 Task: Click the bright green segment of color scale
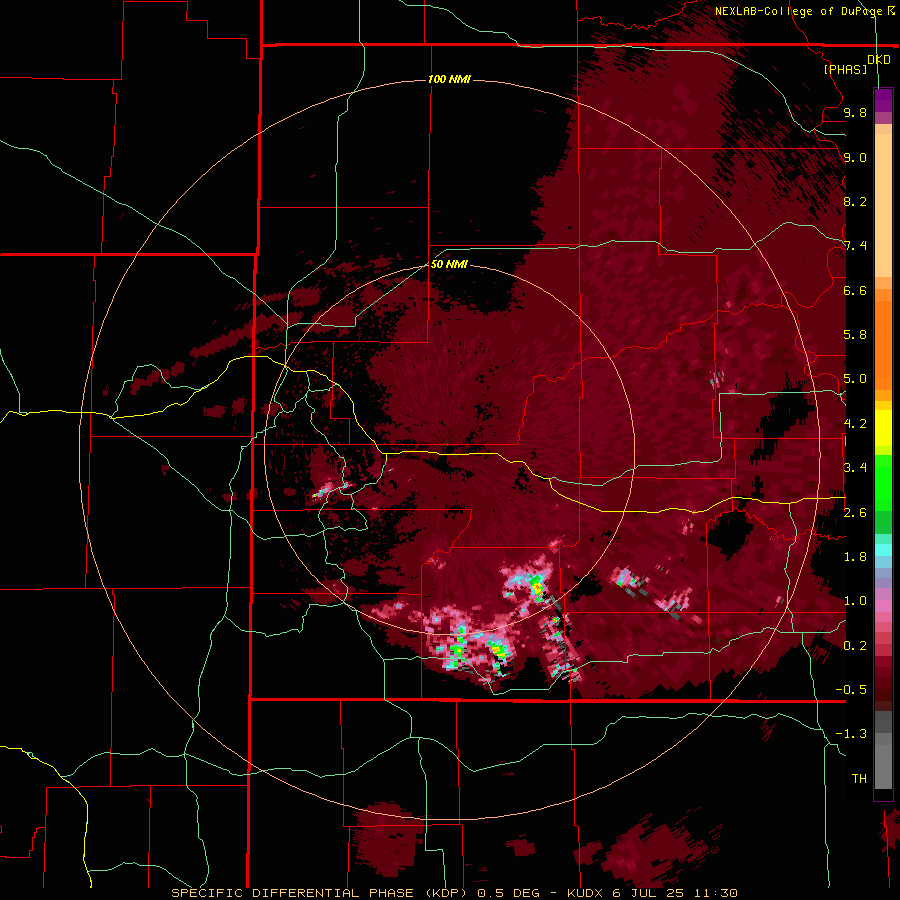pos(883,482)
